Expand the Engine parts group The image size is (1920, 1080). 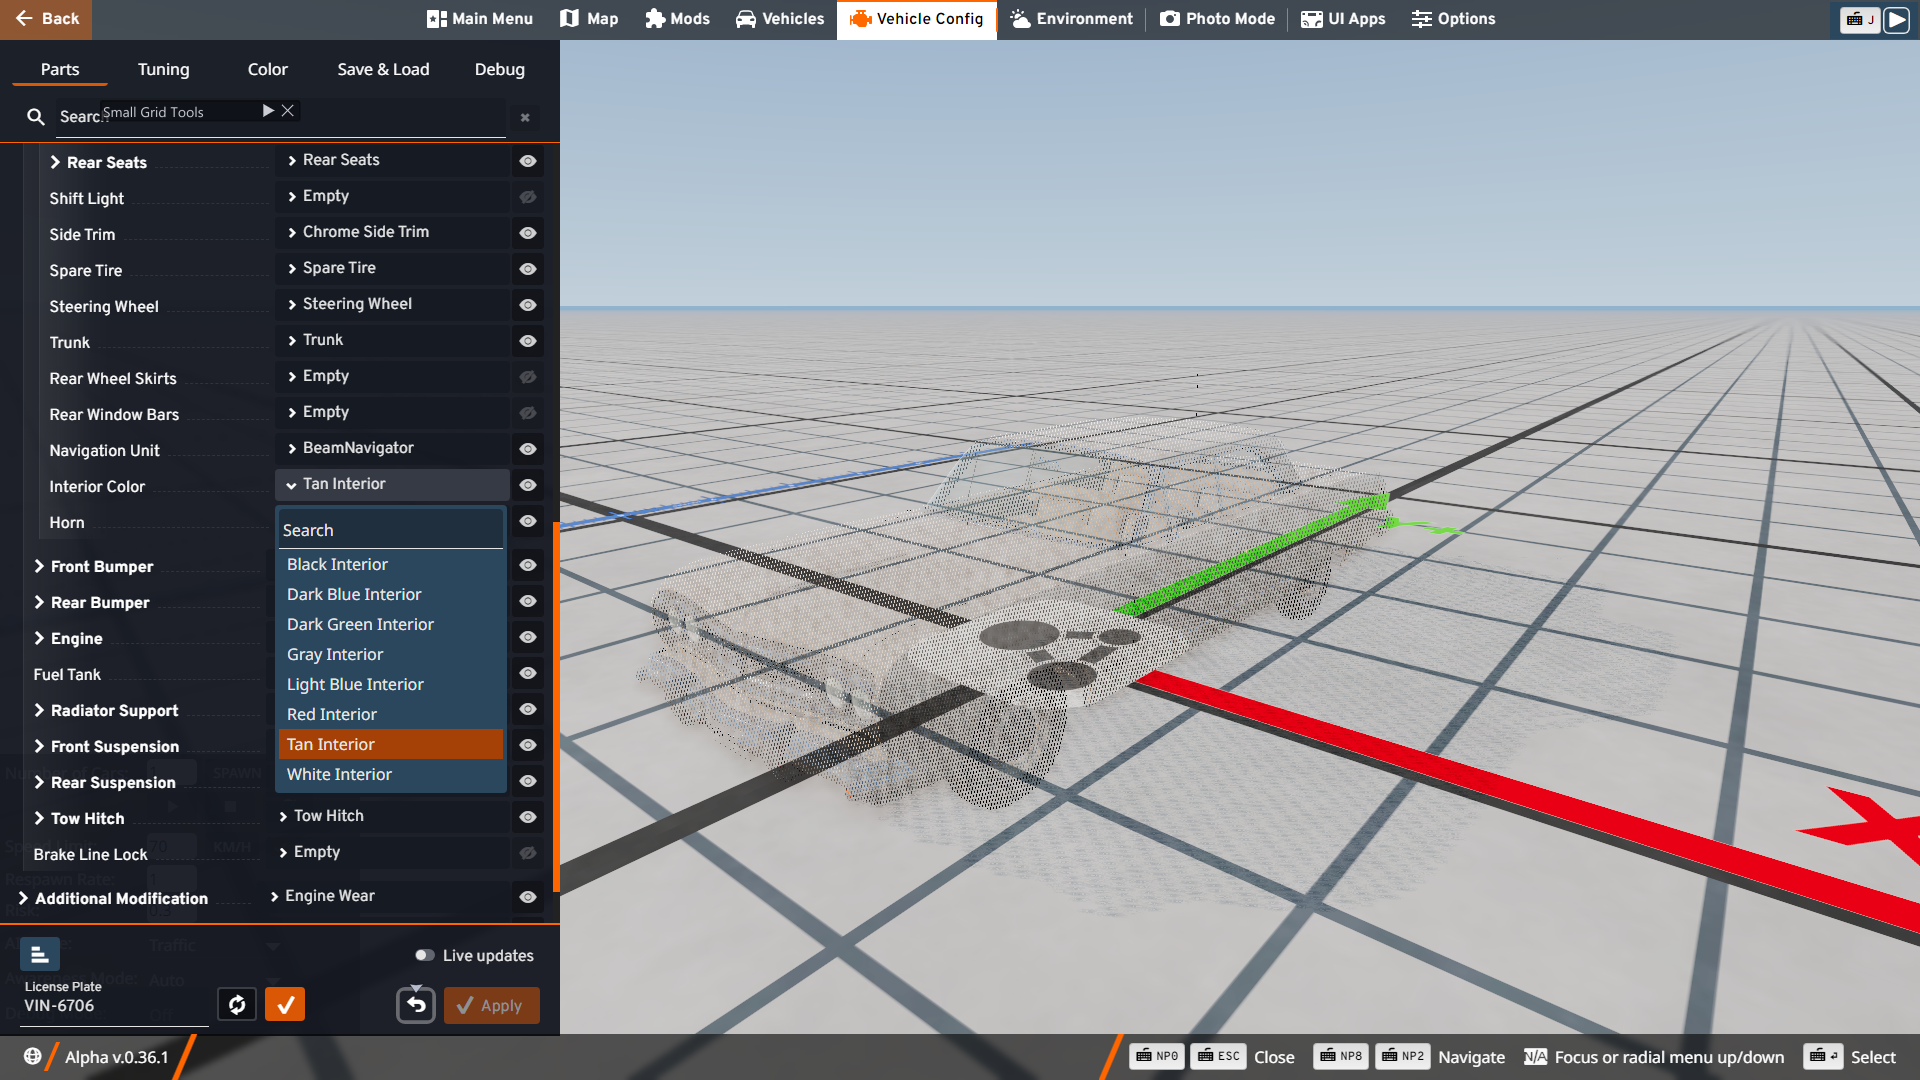40,638
